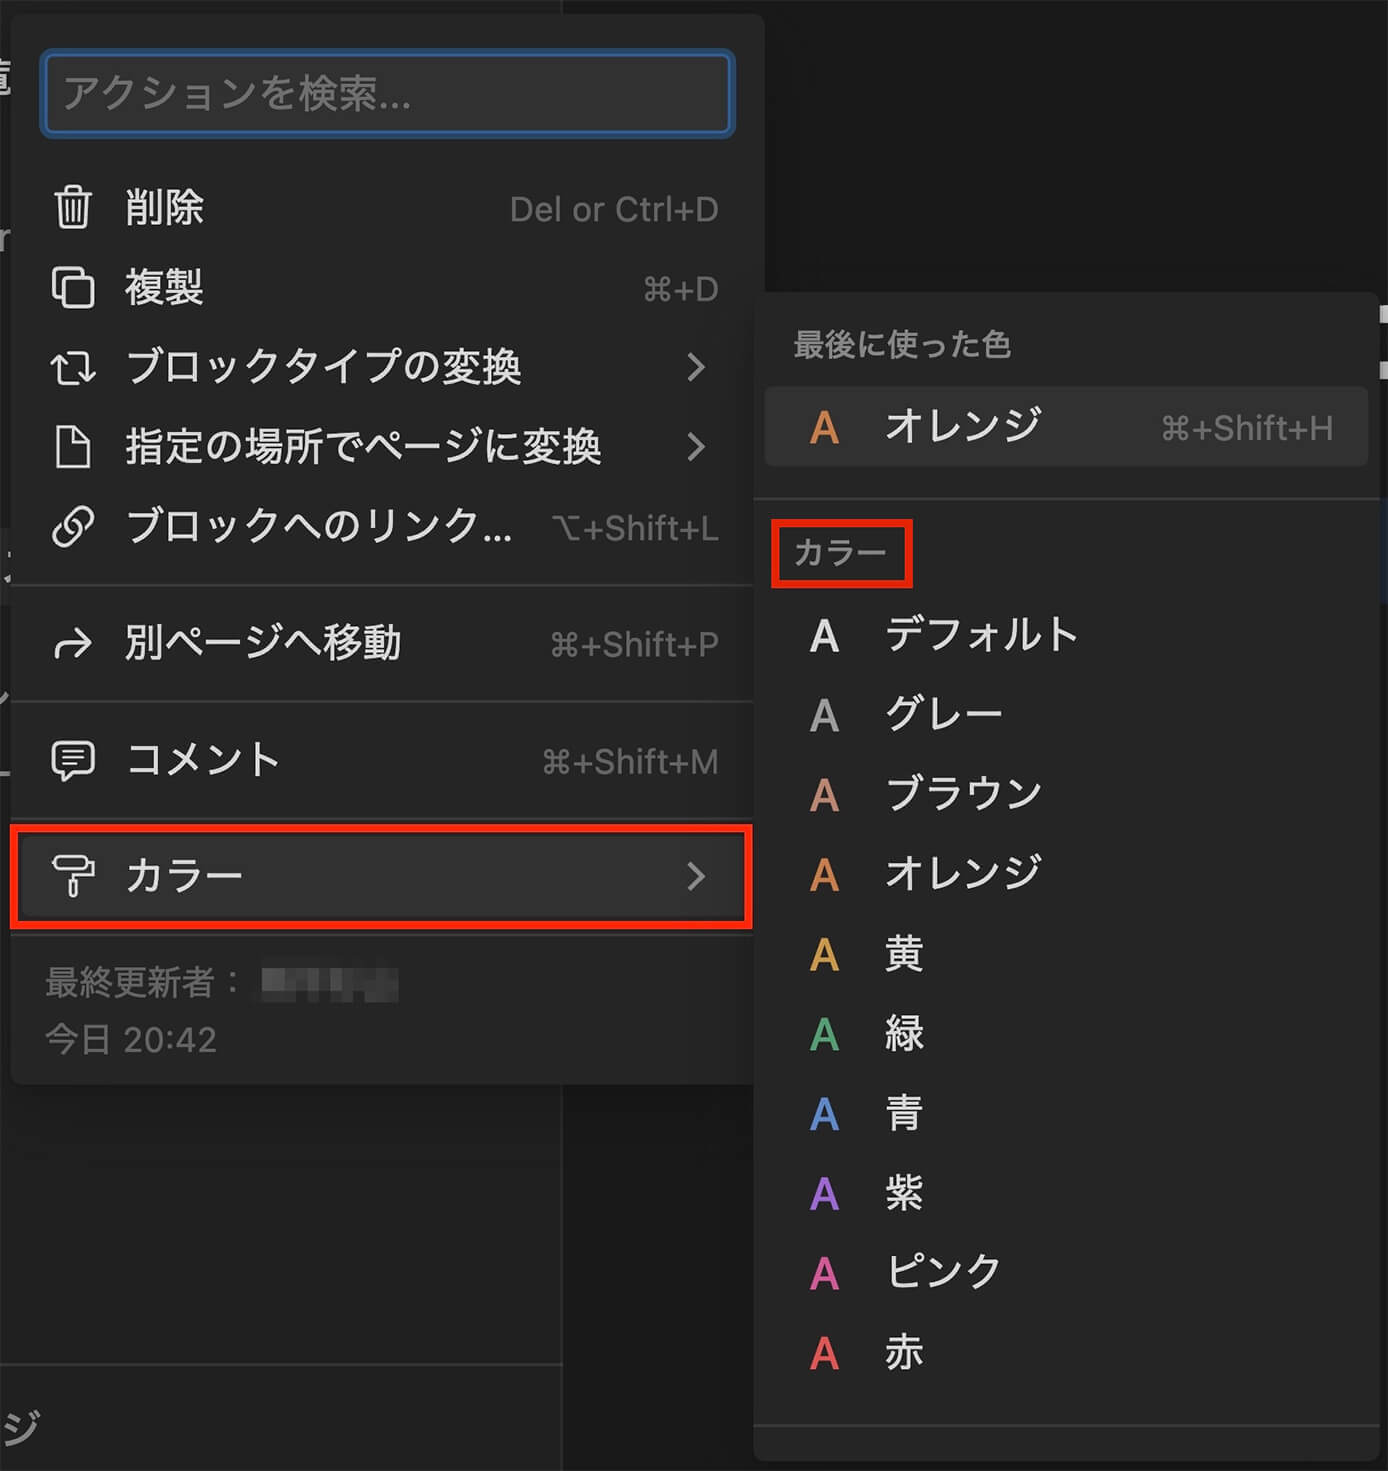This screenshot has width=1388, height=1471.
Task: Click the trash icon beside 削除
Action: click(73, 208)
